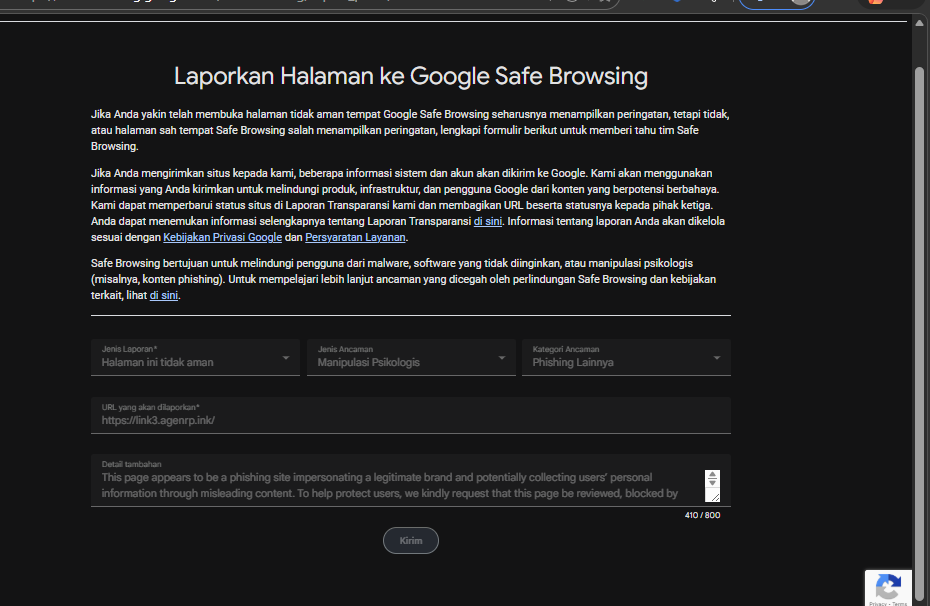Image resolution: width=930 pixels, height=606 pixels.
Task: Click the 410 / 800 character counter
Action: pyautogui.click(x=702, y=515)
